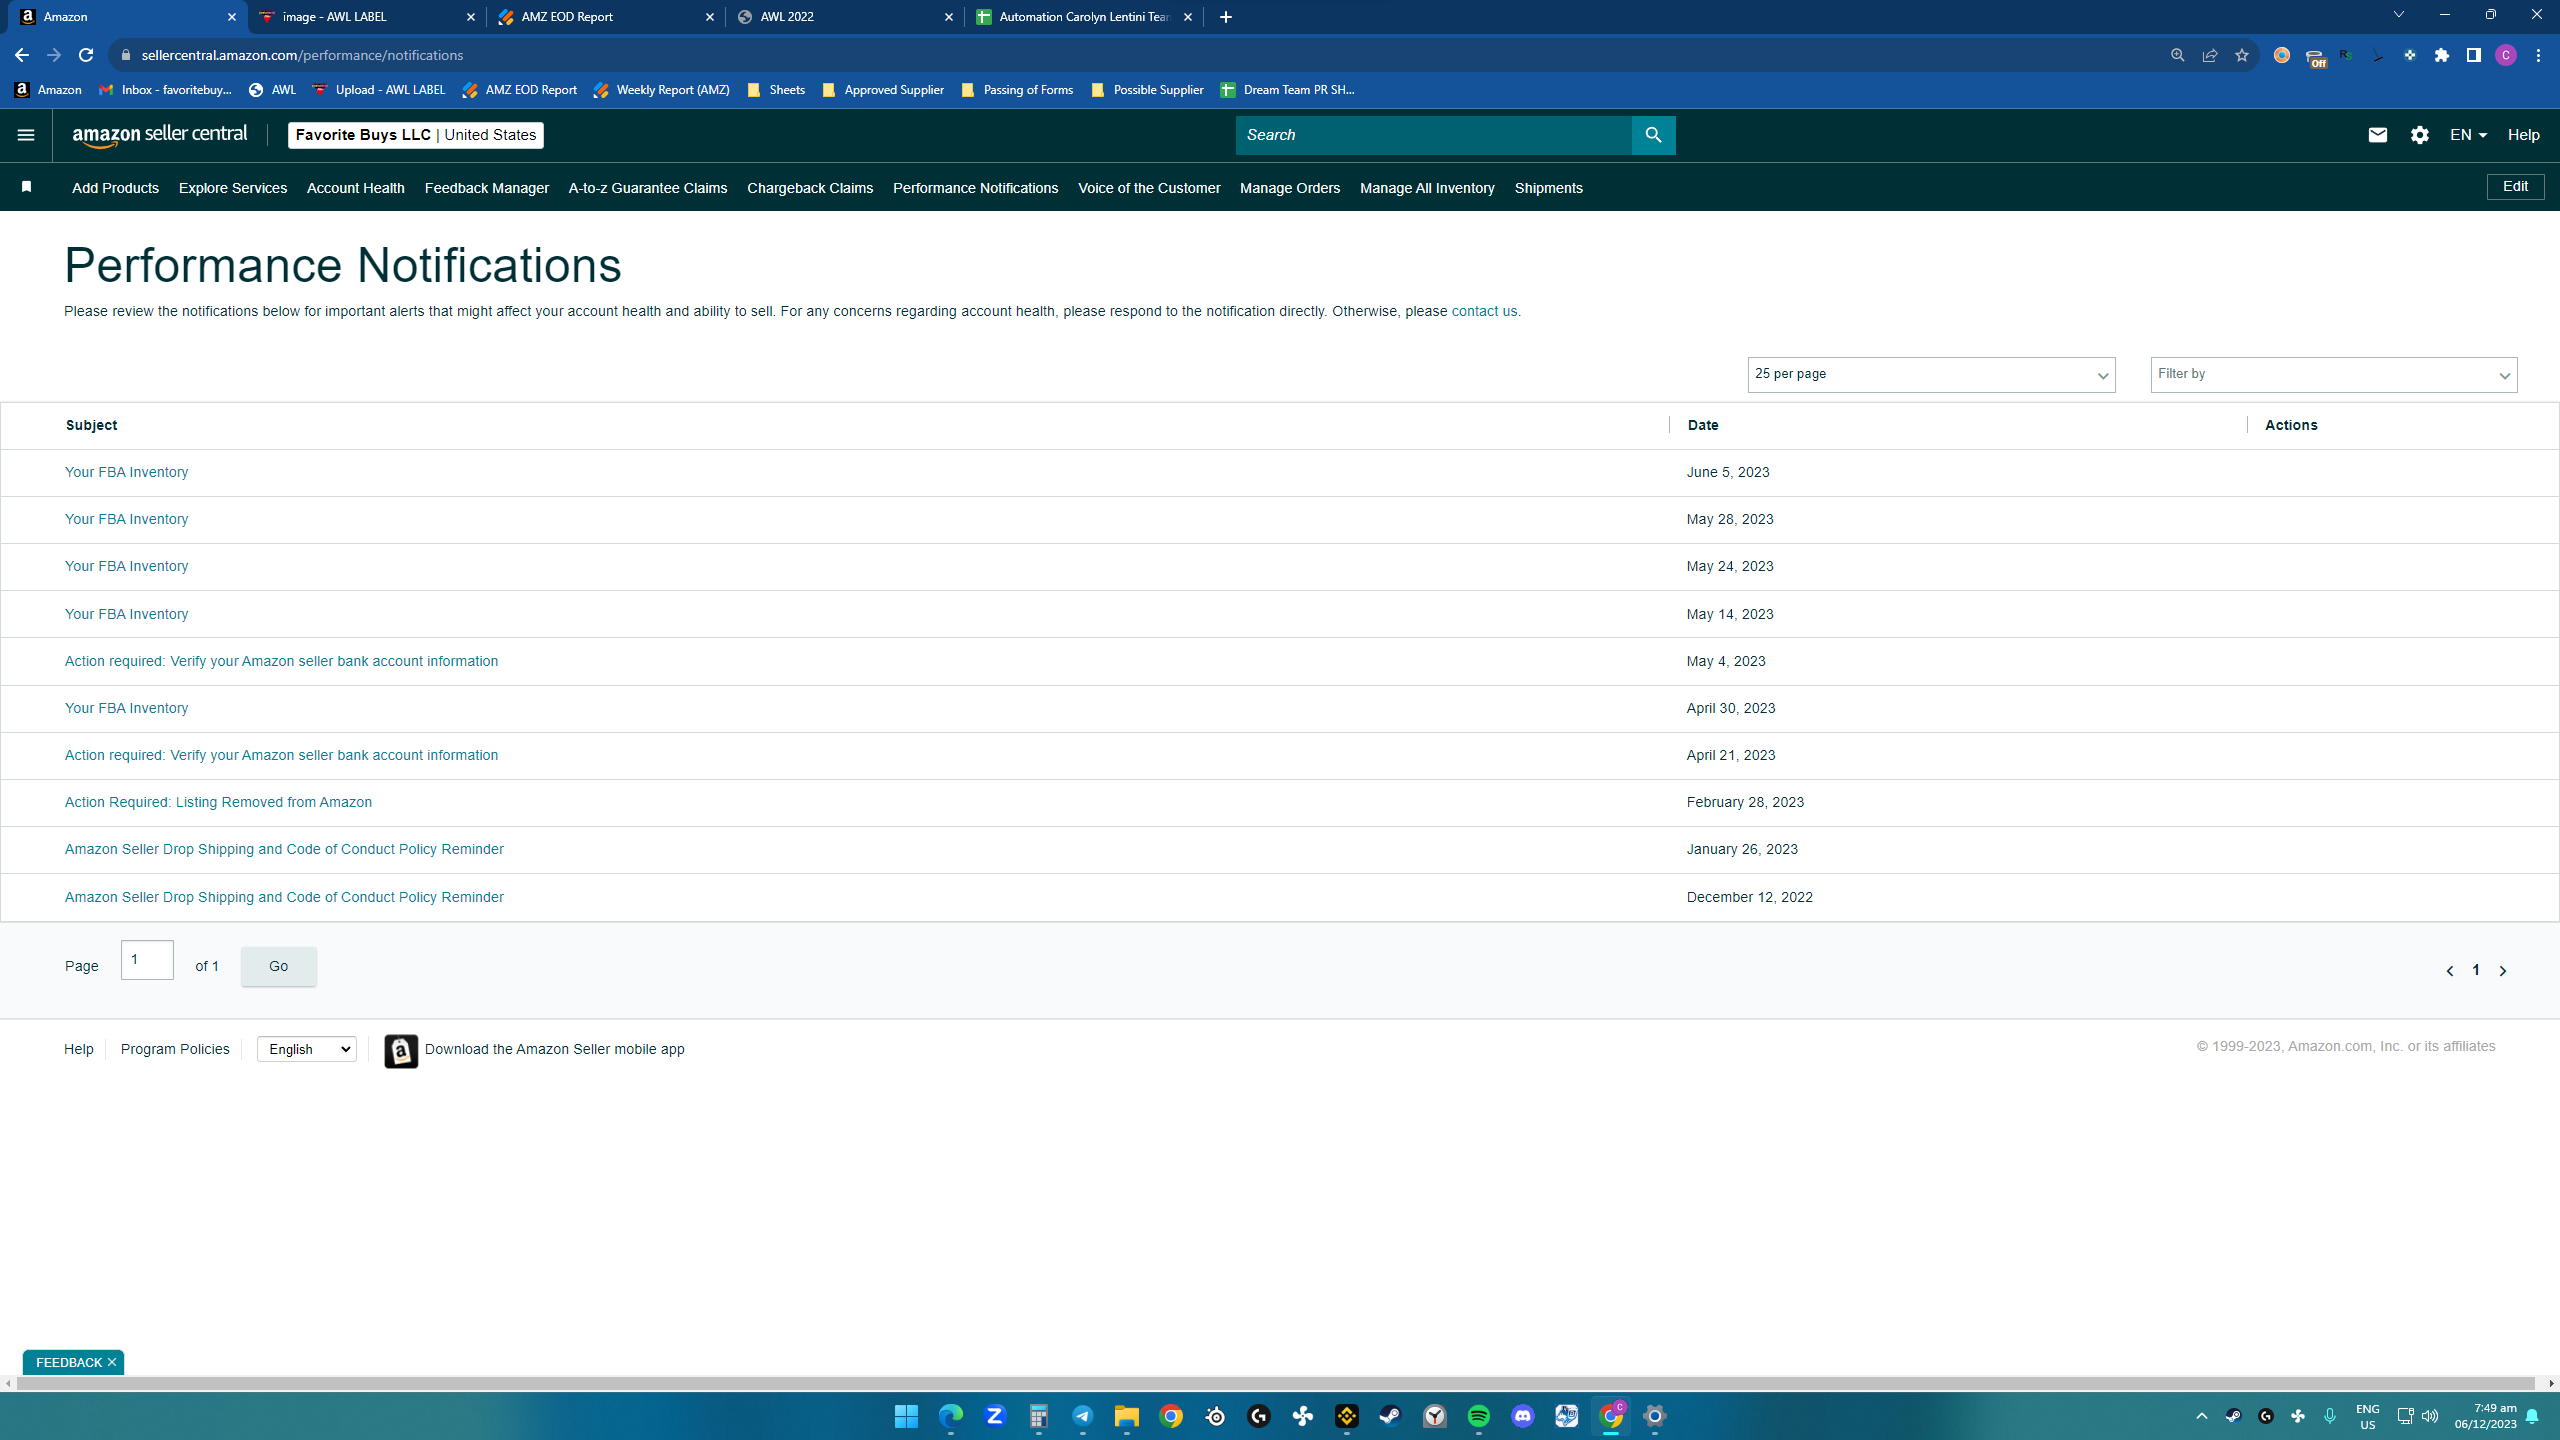
Task: Click the browser back arrow
Action: (x=22, y=55)
